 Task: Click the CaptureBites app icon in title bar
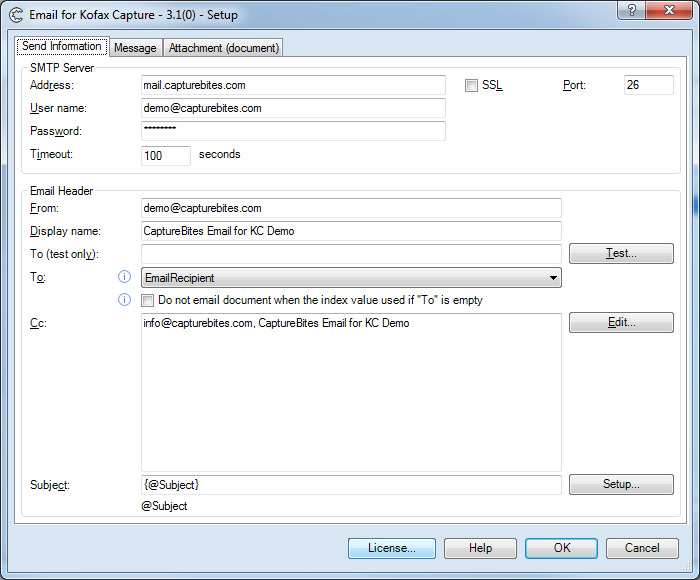[x=16, y=16]
